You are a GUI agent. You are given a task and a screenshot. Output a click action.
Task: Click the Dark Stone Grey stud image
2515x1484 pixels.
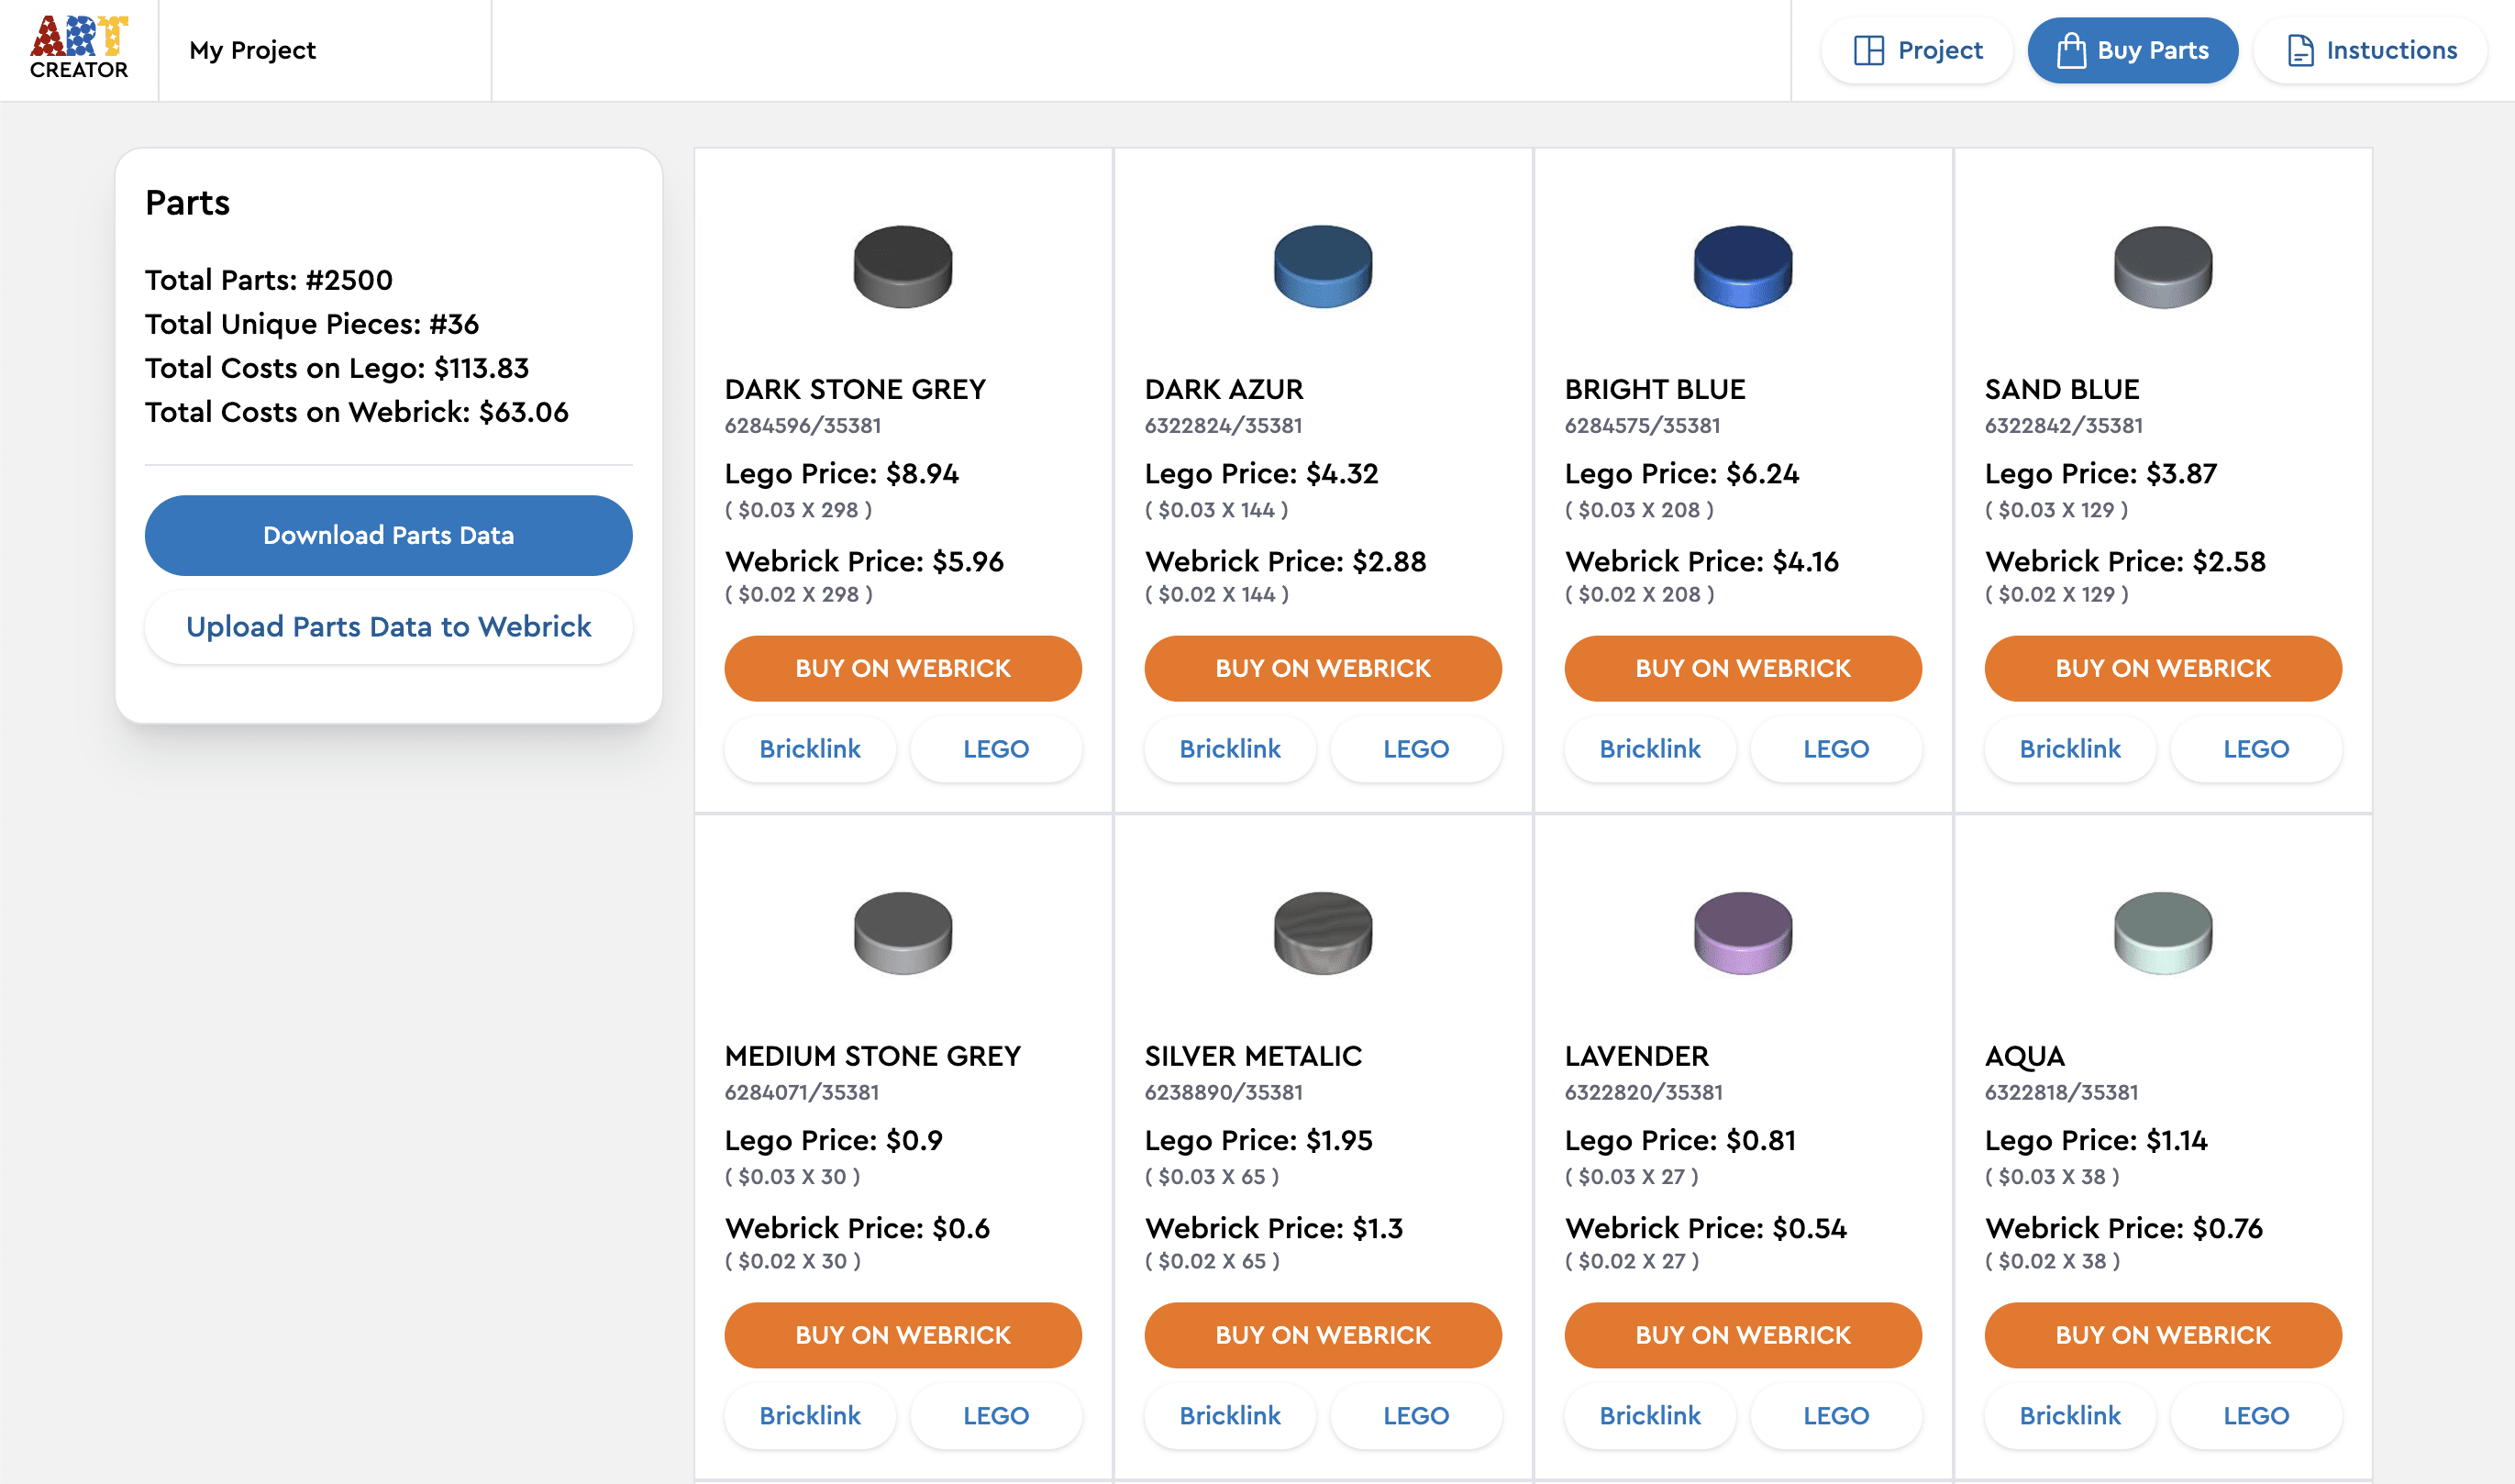[903, 267]
